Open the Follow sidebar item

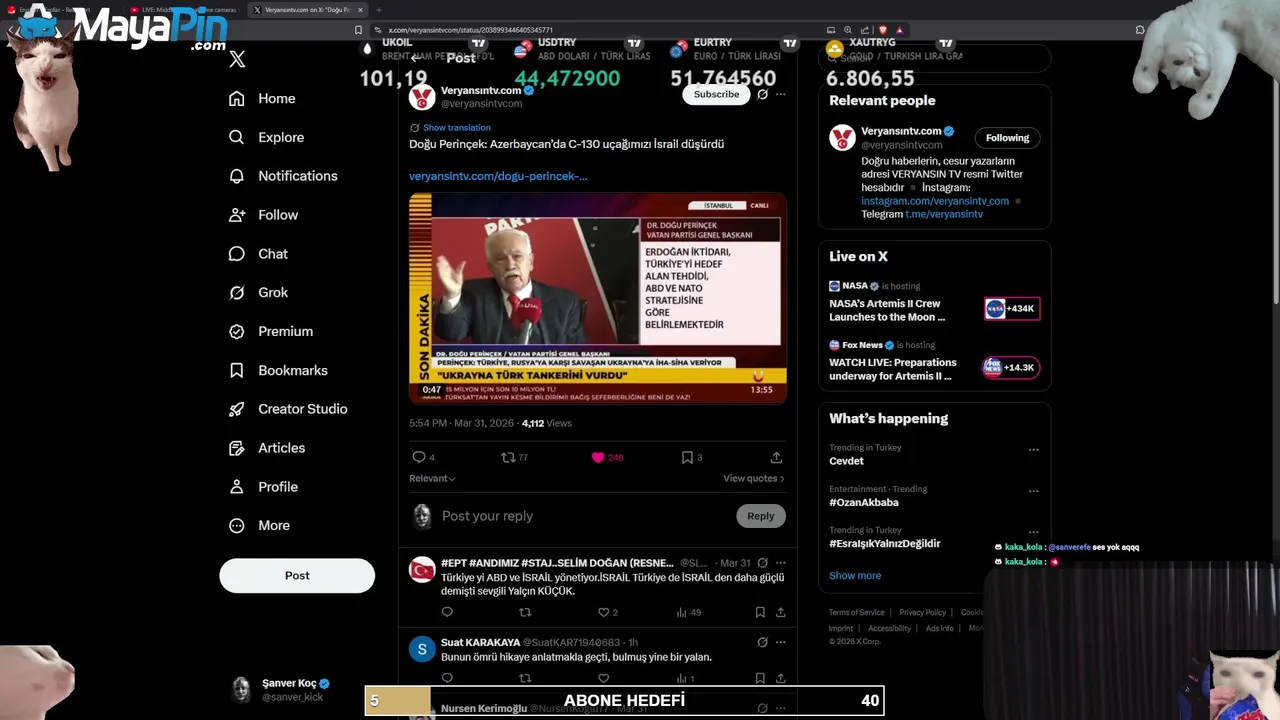coord(263,215)
